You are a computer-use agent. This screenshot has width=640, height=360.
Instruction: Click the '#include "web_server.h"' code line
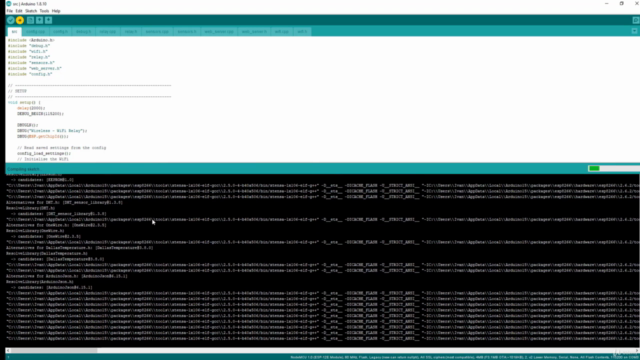35,68
